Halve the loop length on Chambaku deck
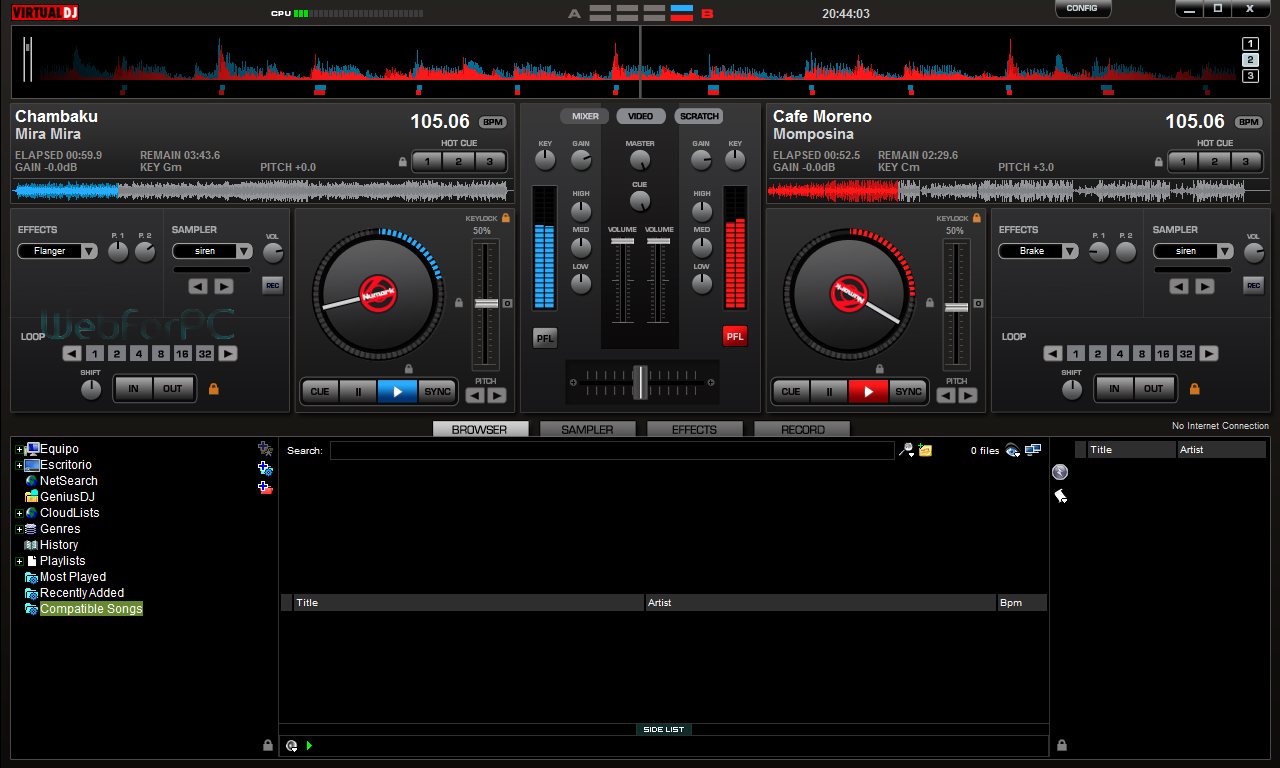 (72, 354)
